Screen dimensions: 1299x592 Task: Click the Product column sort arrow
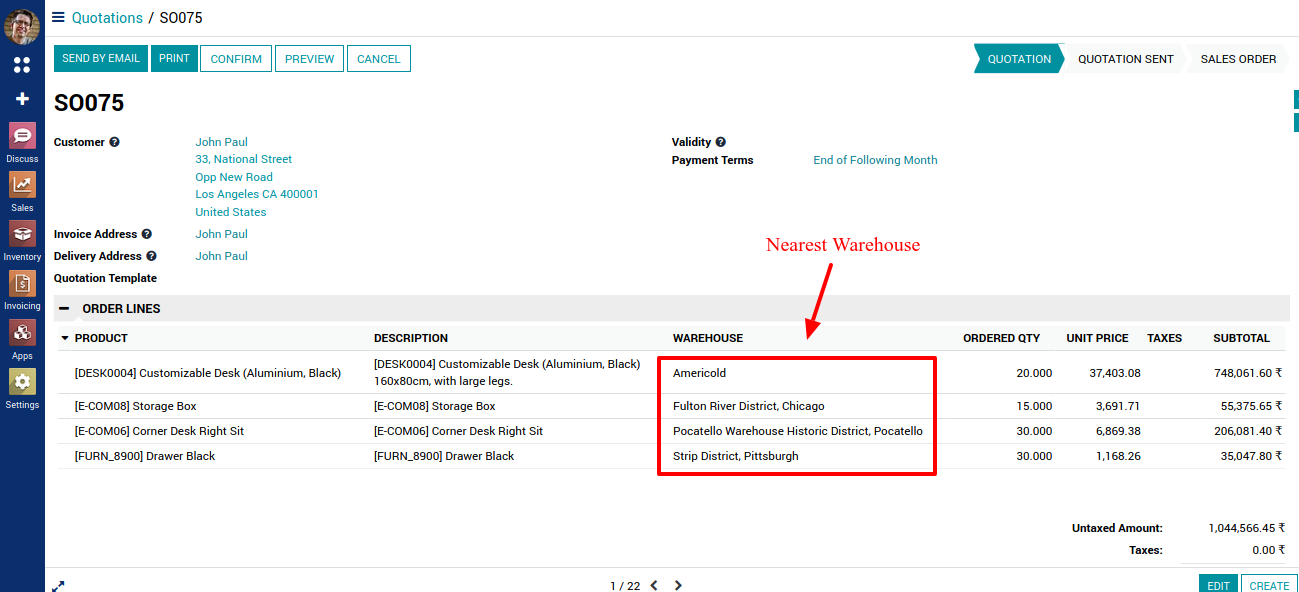click(66, 338)
